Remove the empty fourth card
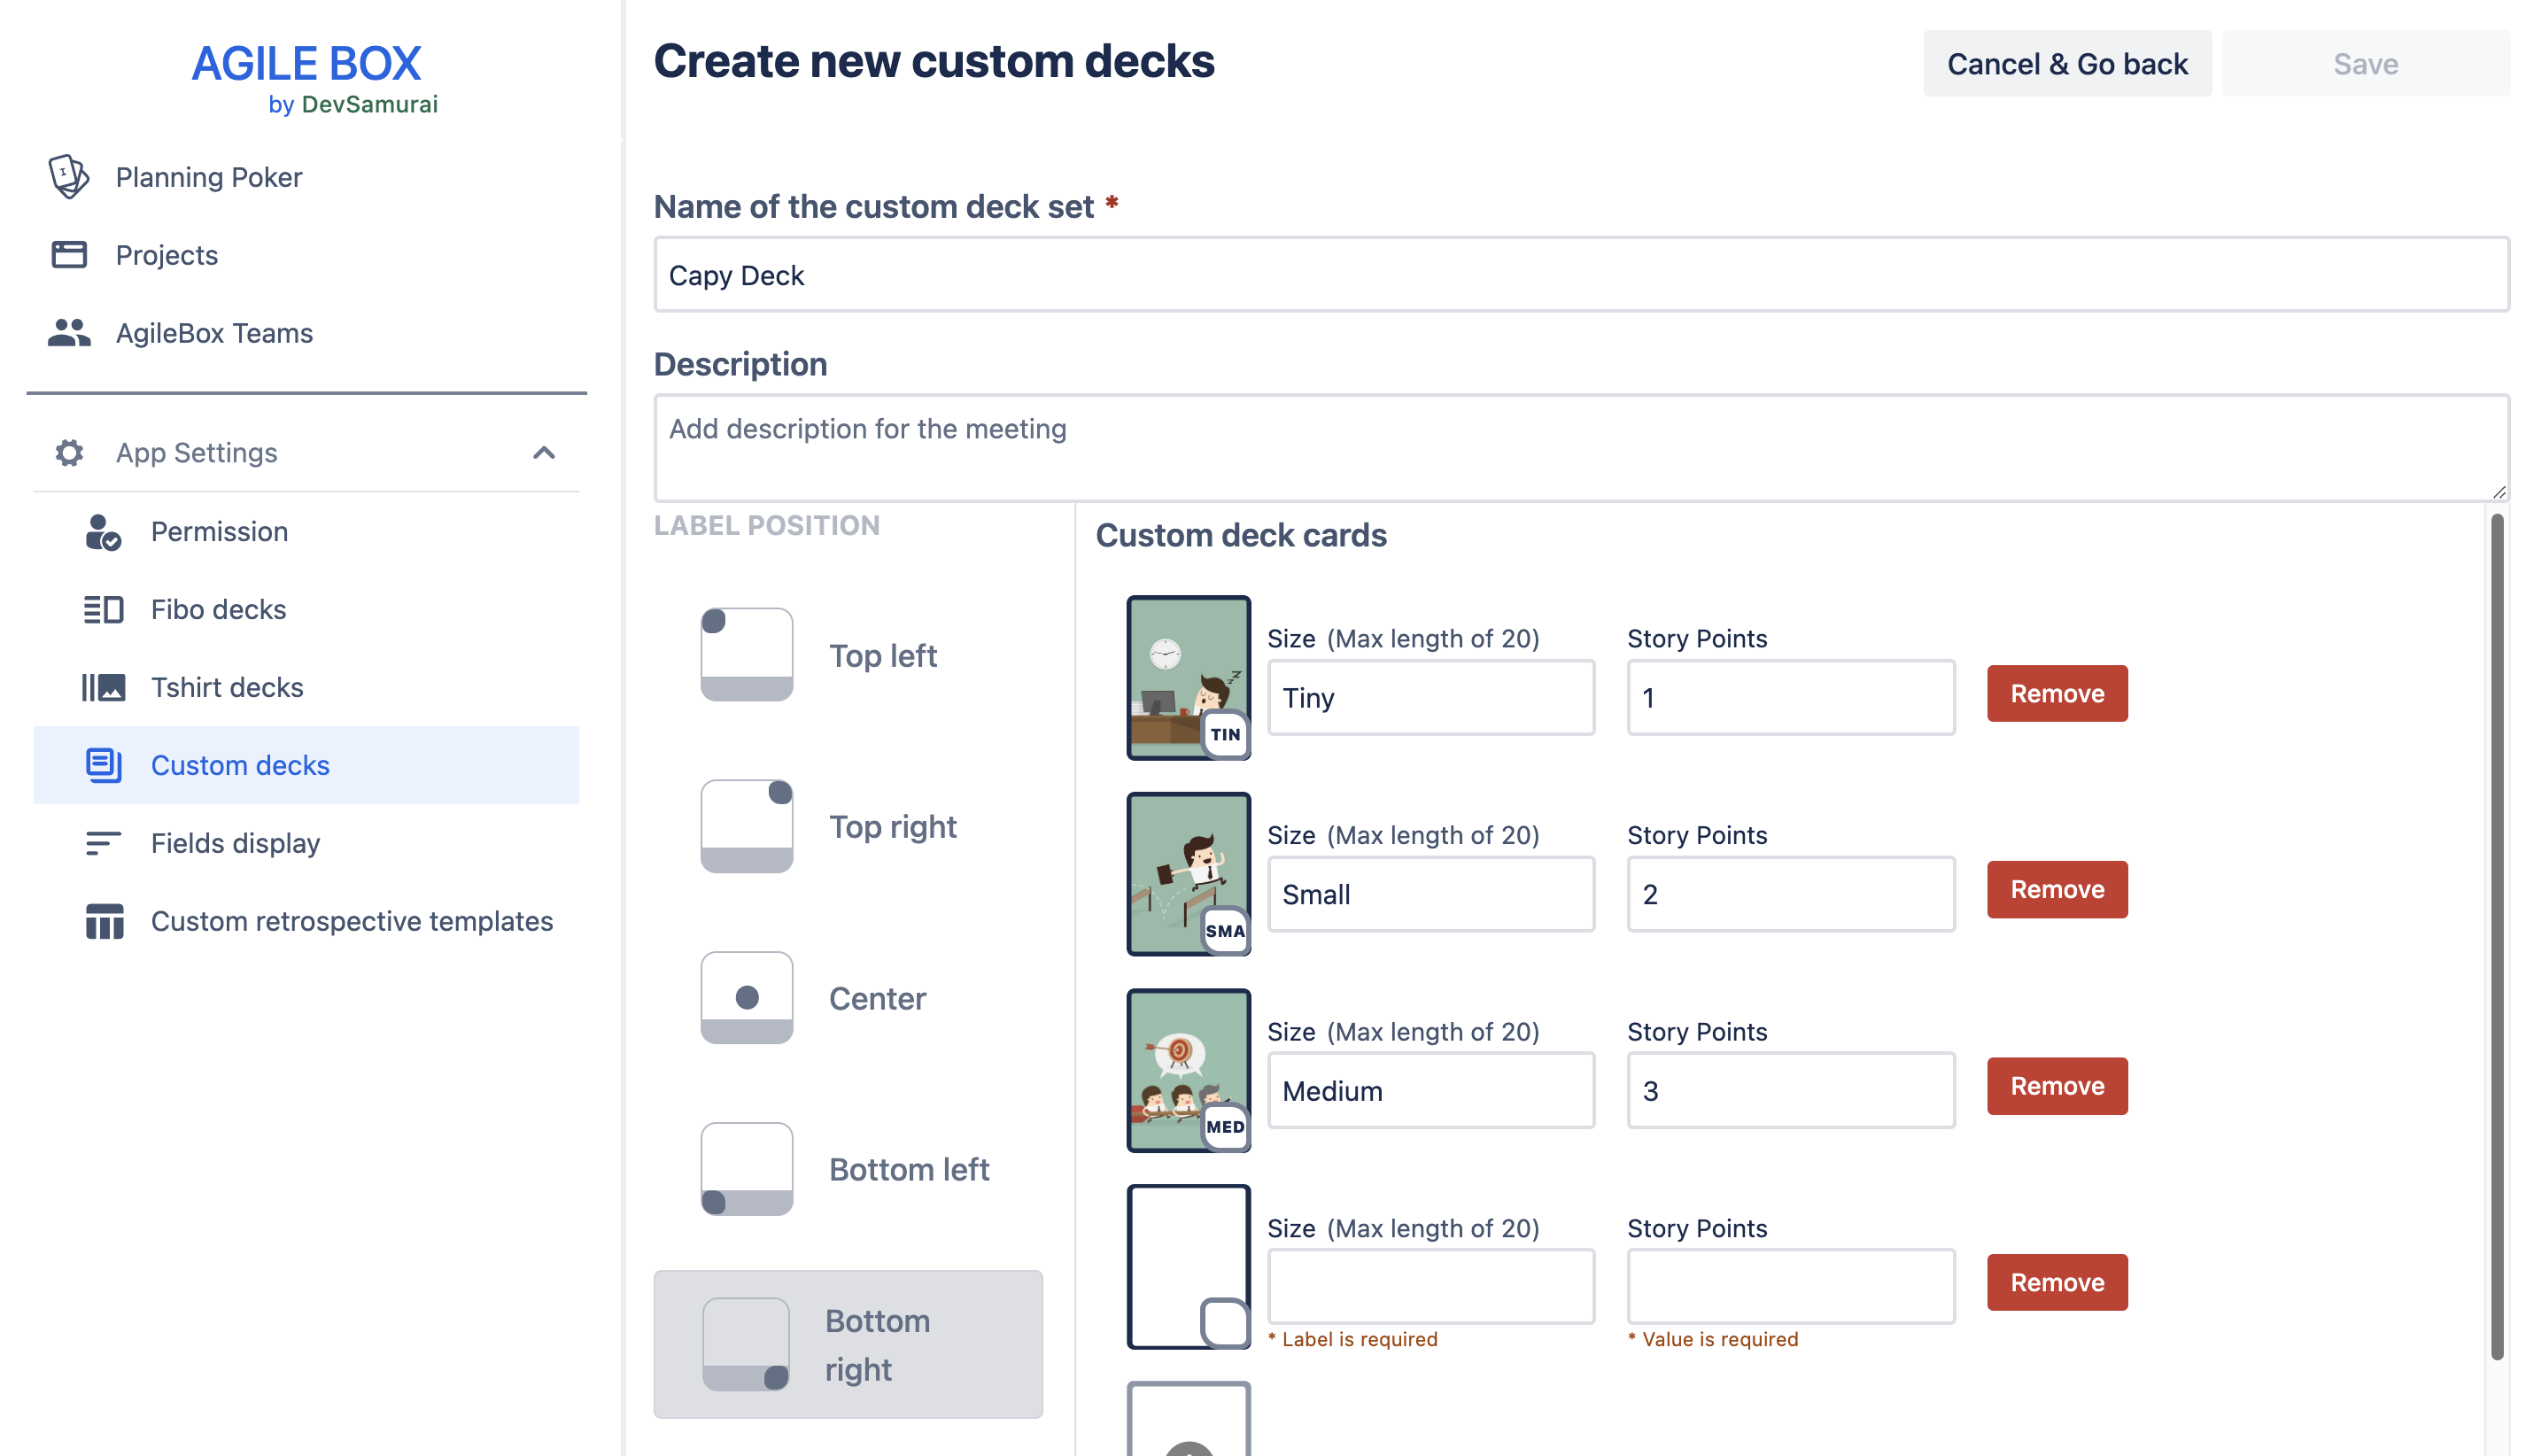Screen dimensions: 2526x1456 pos(2056,1282)
